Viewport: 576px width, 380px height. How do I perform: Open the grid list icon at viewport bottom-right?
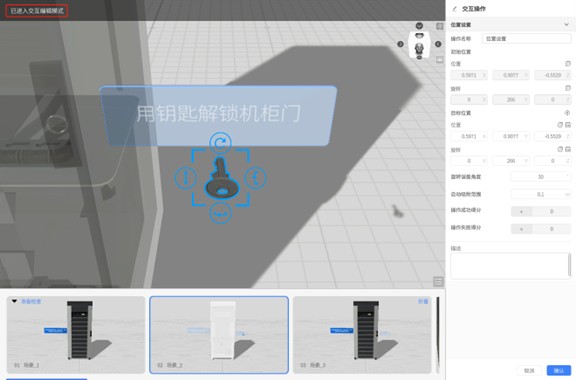click(438, 282)
